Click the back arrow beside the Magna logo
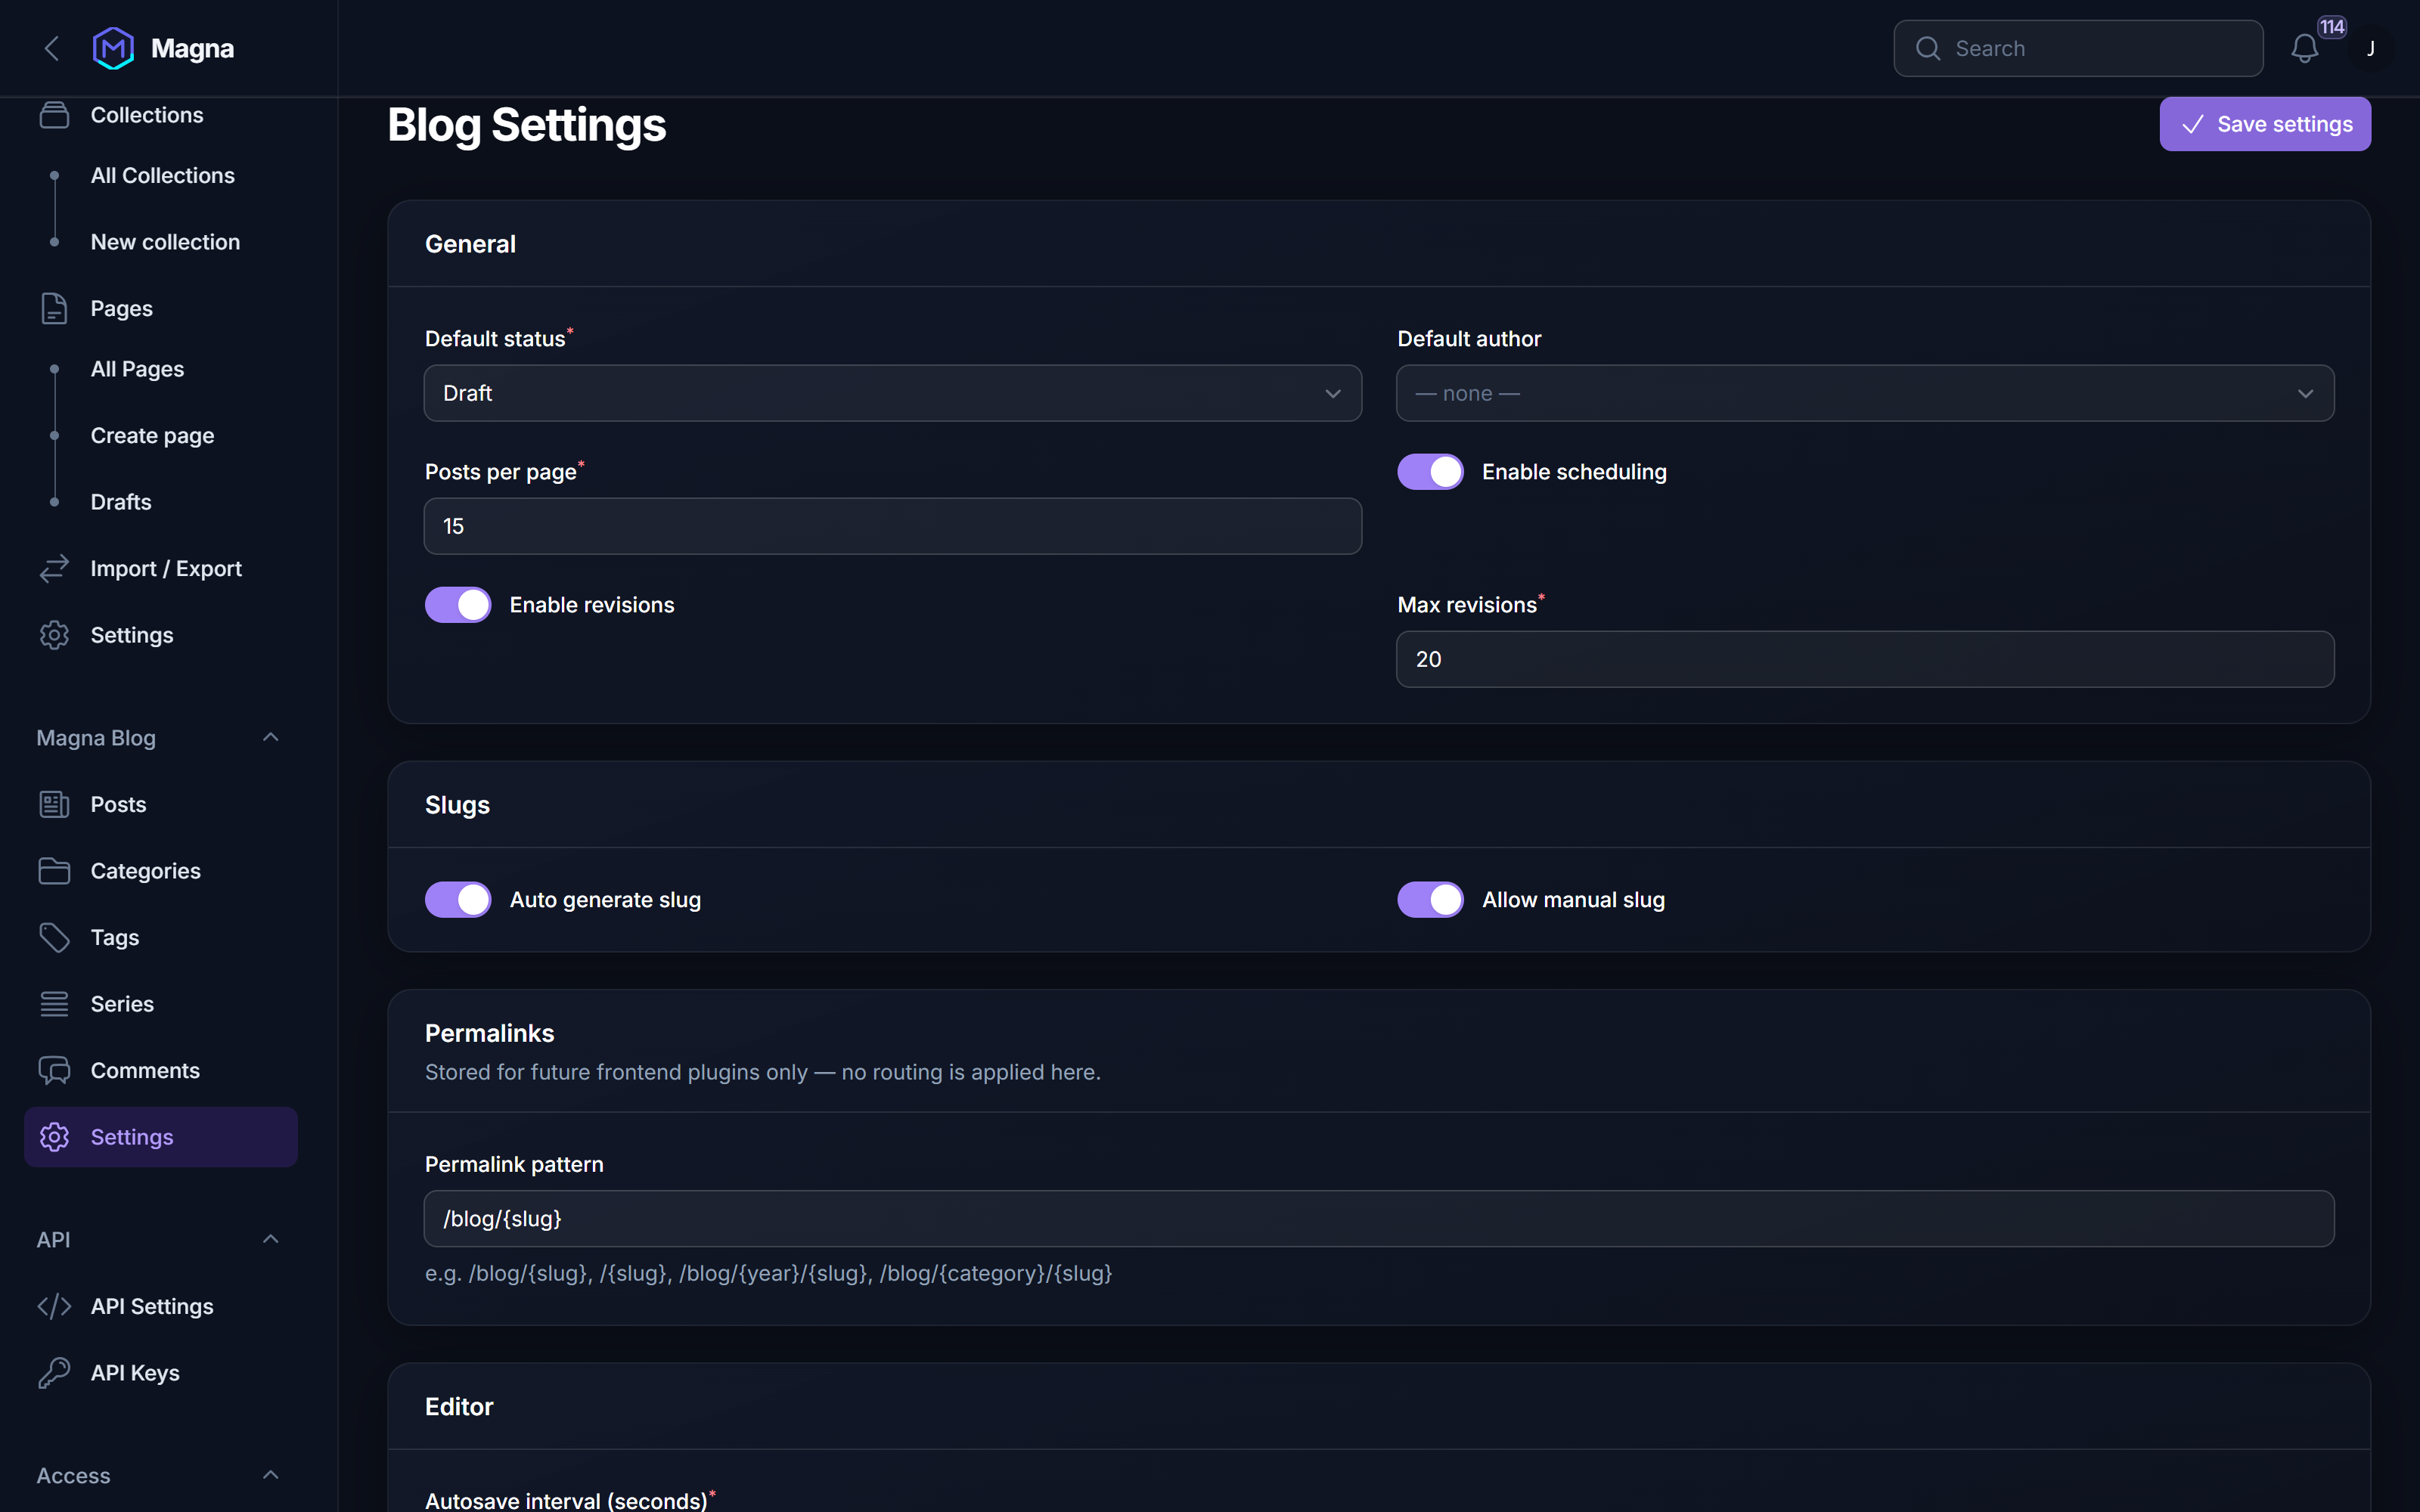 [52, 48]
